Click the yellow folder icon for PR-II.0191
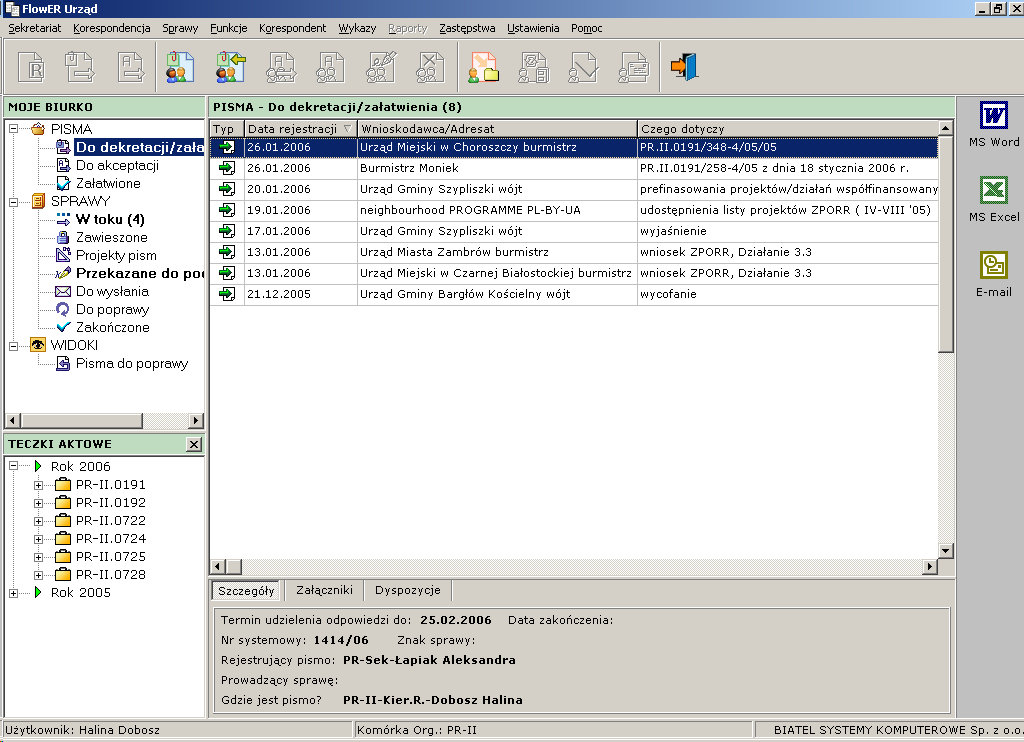The height and width of the screenshot is (742, 1024). (63, 485)
